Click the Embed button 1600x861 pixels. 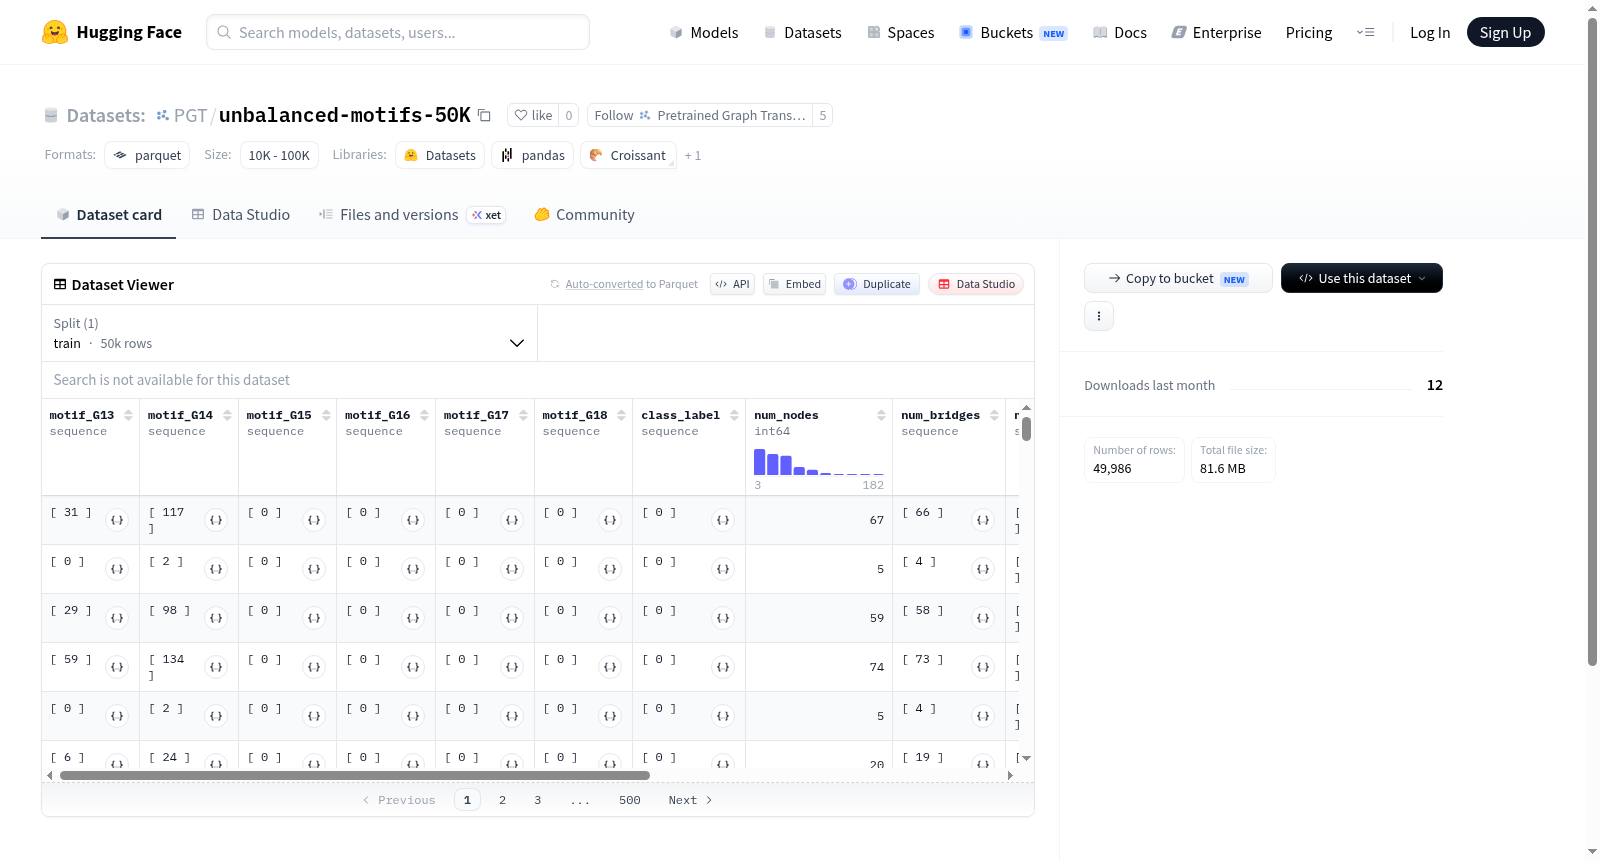point(794,284)
